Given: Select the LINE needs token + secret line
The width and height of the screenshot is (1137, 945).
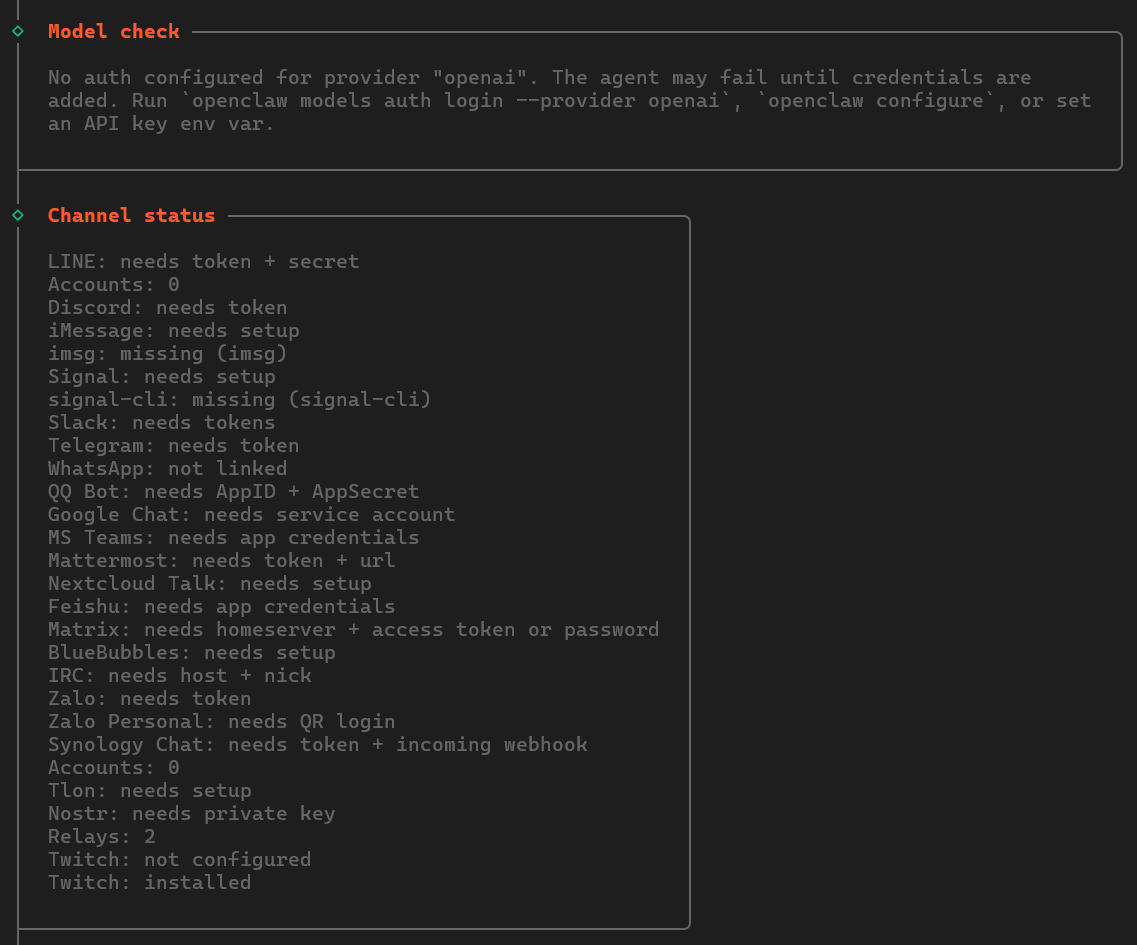Looking at the screenshot, I should (x=204, y=262).
